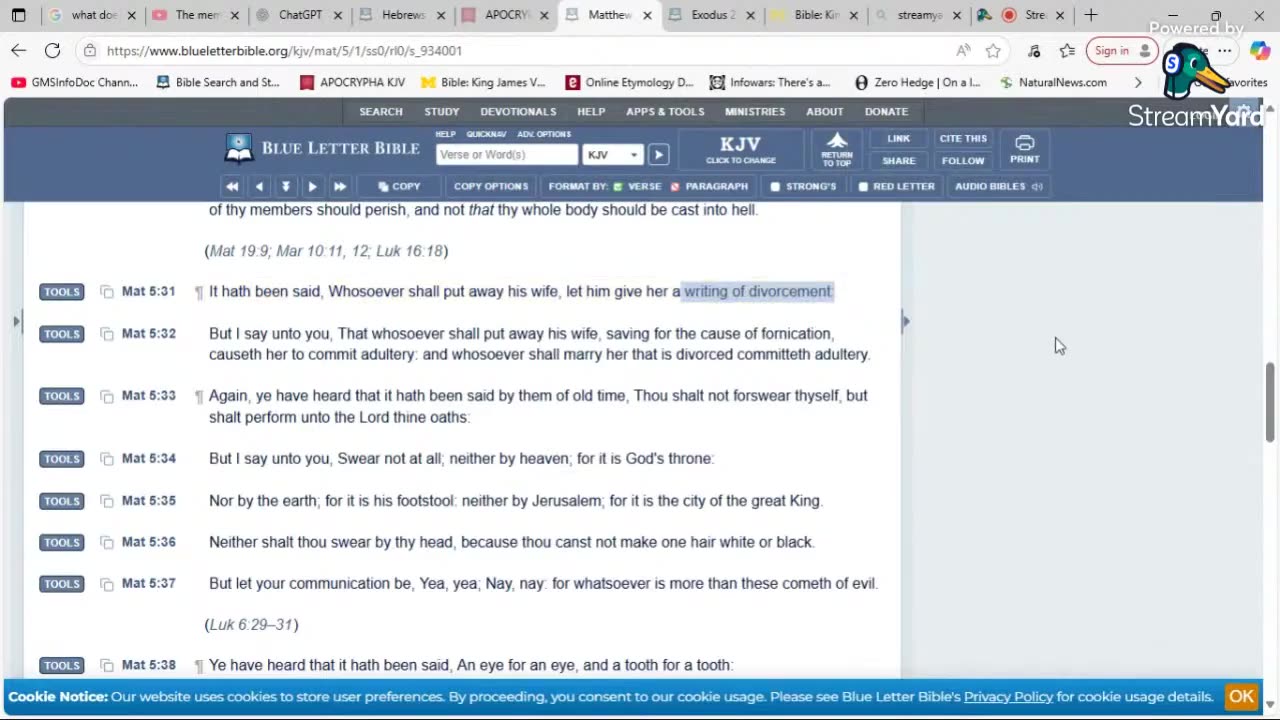Expand the left side panel arrow

15,321
